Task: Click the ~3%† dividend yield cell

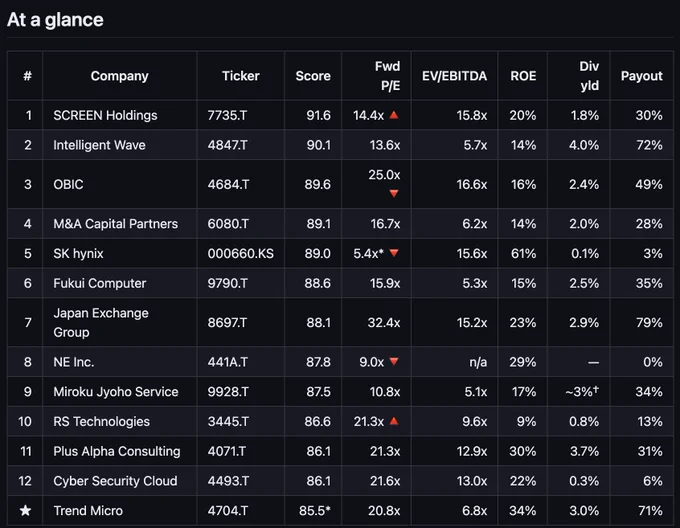Action: 582,391
